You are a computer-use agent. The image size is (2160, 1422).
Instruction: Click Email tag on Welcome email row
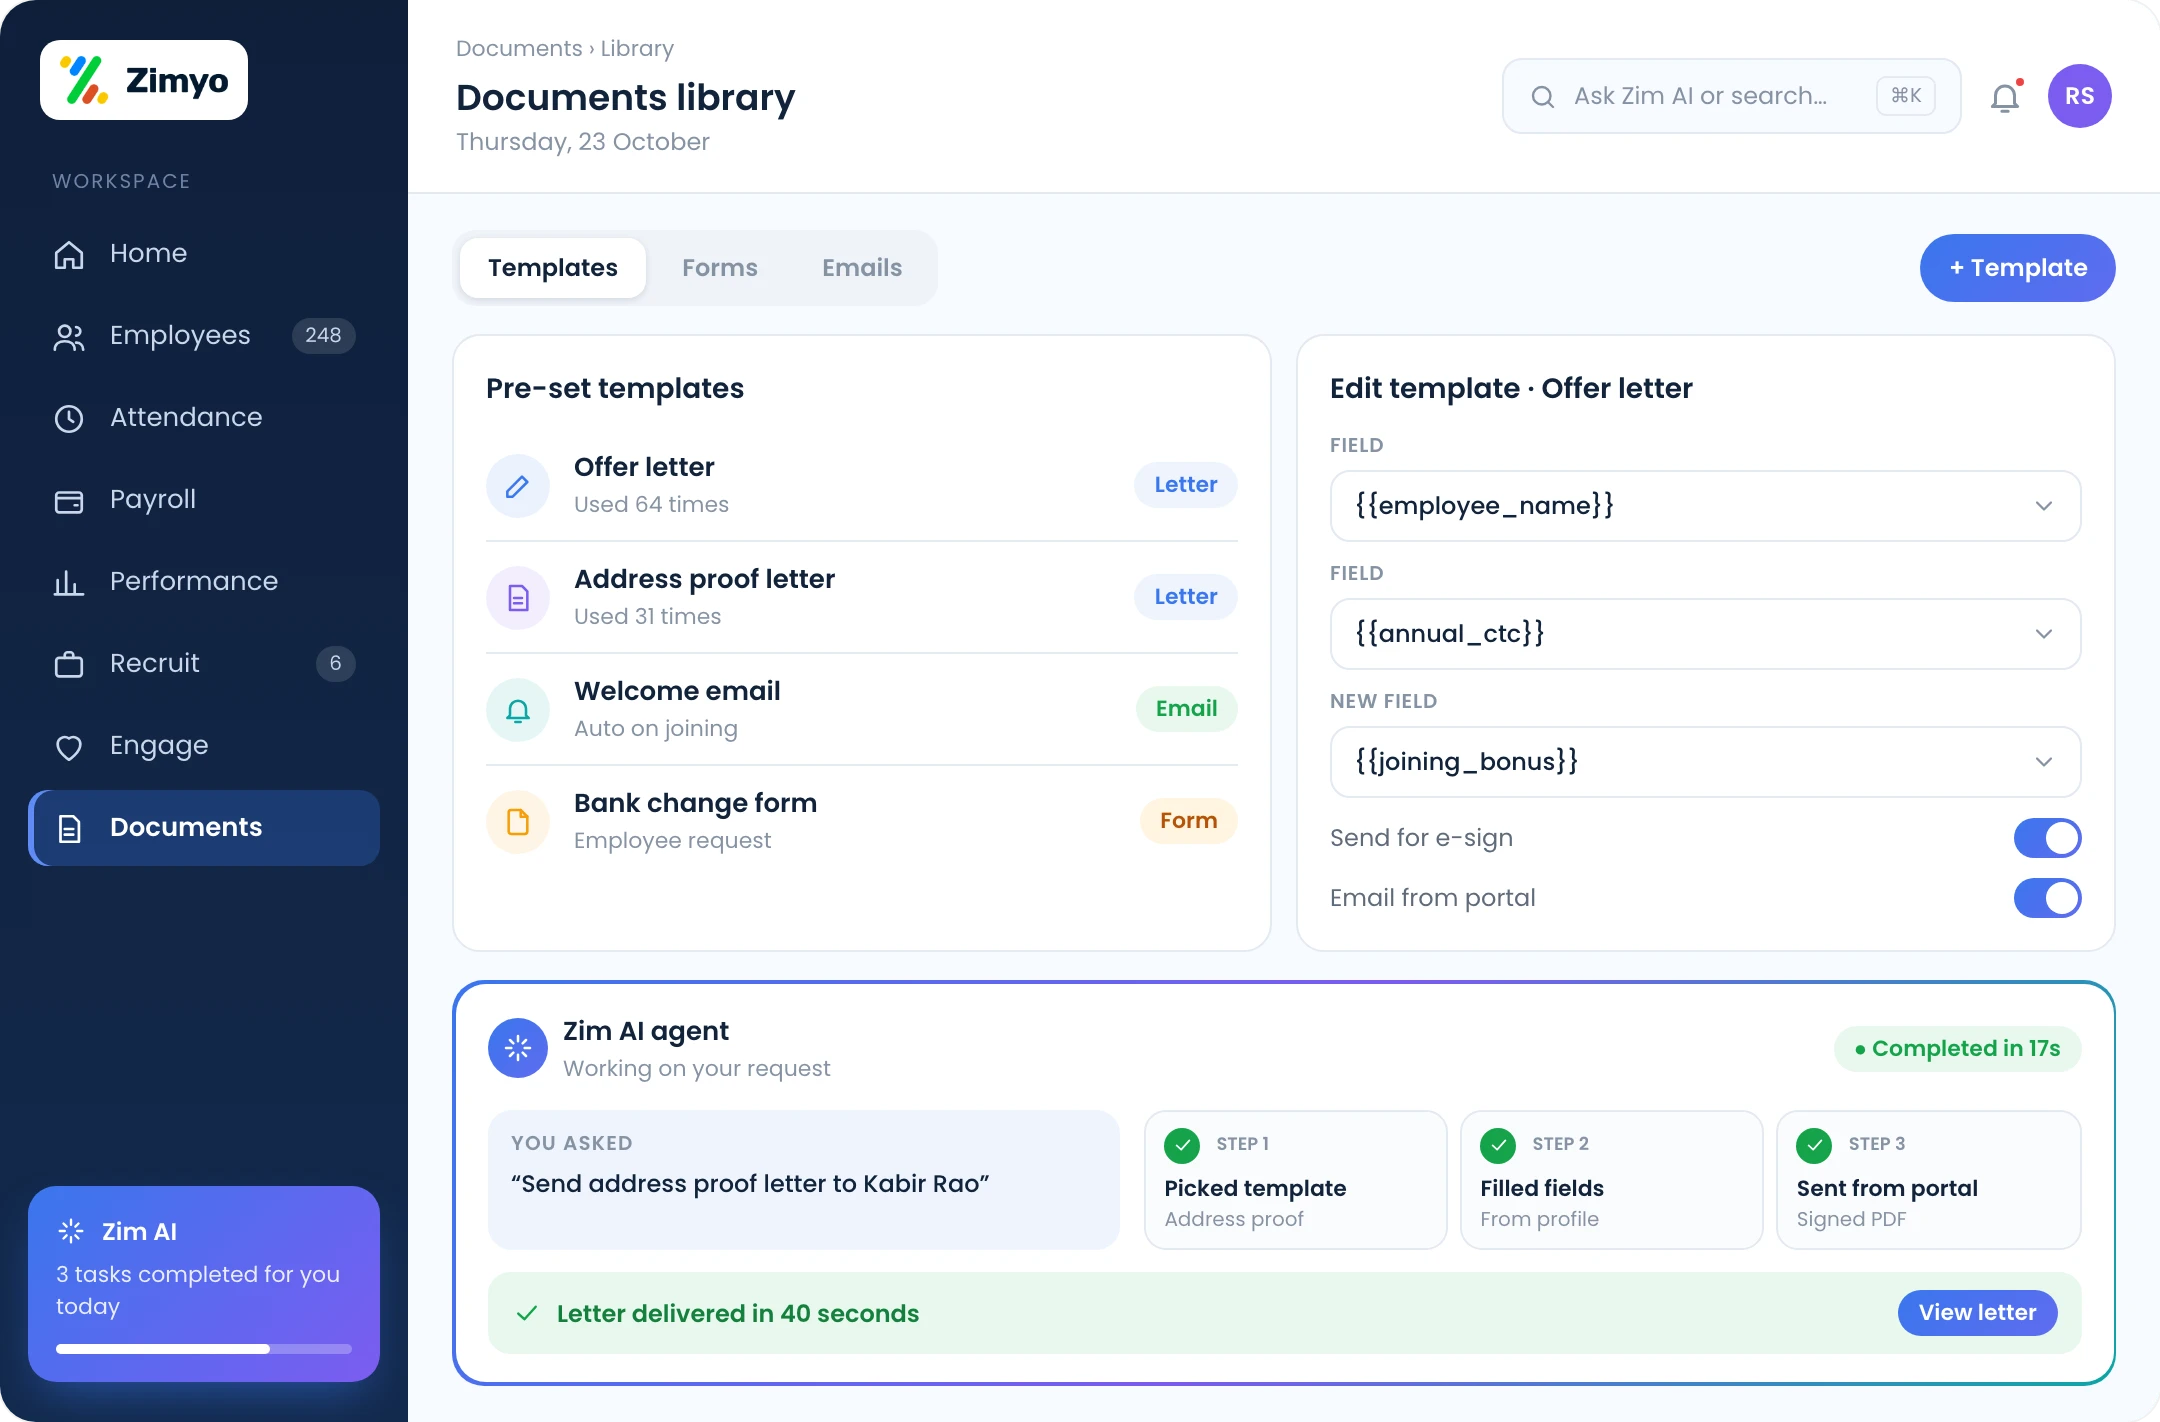point(1187,709)
